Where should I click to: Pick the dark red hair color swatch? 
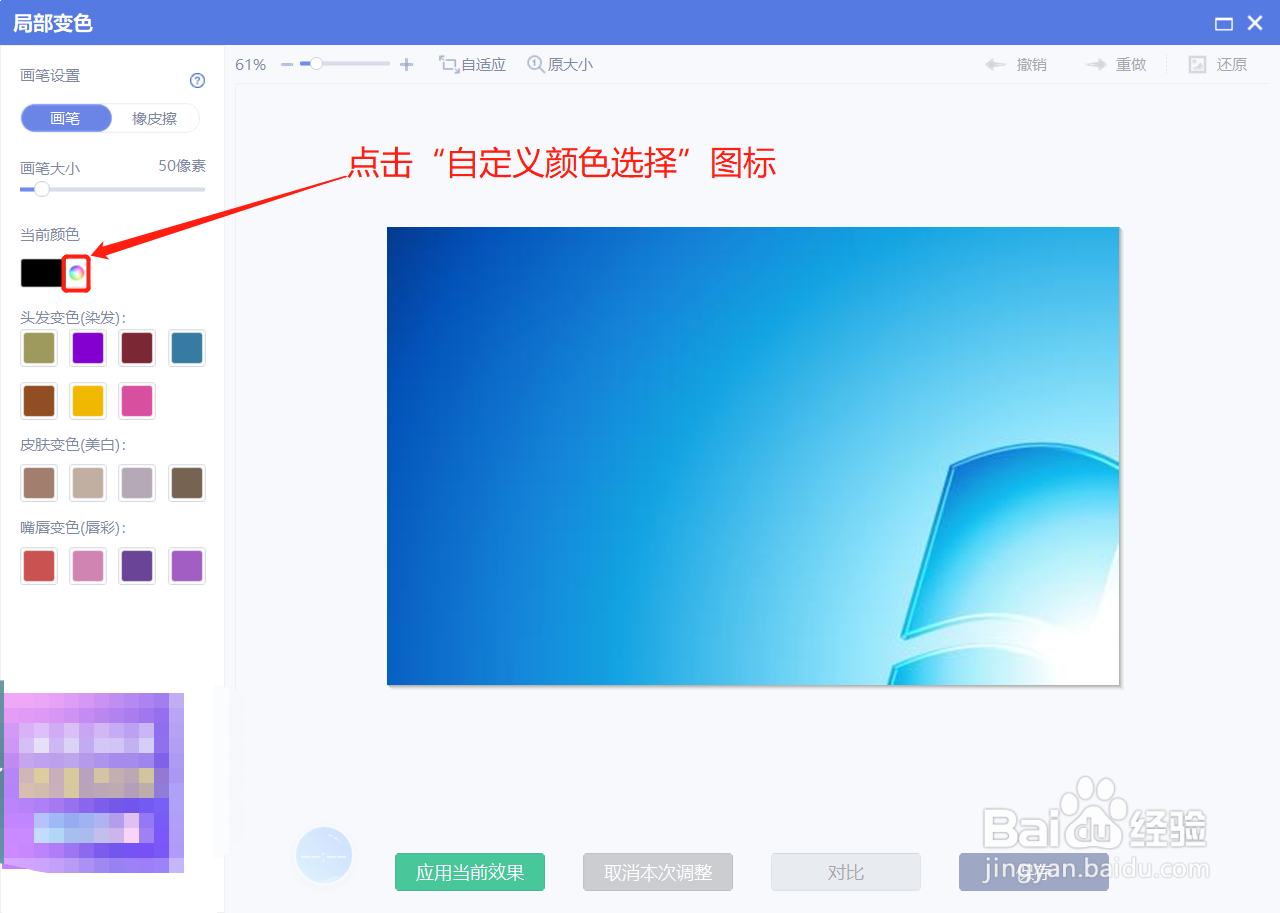pyautogui.click(x=137, y=348)
